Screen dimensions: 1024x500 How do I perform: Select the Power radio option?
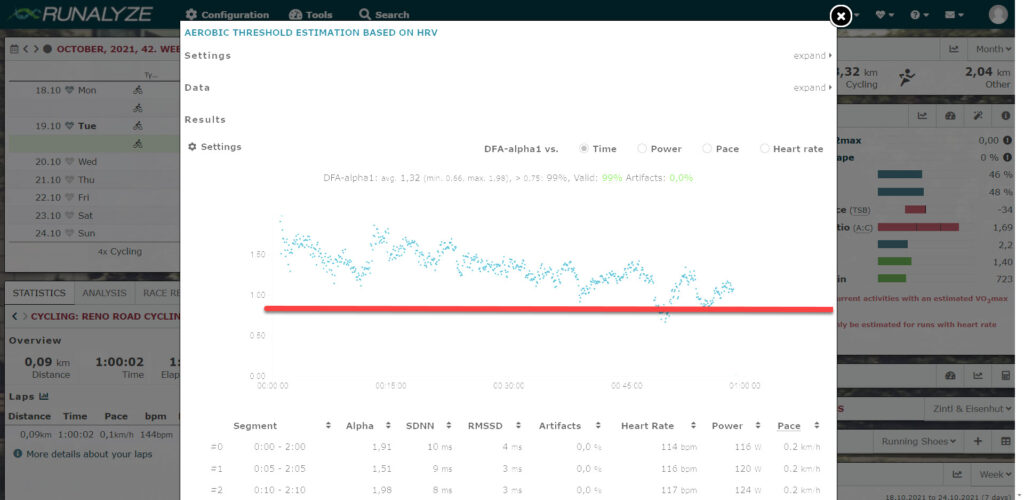(x=642, y=149)
